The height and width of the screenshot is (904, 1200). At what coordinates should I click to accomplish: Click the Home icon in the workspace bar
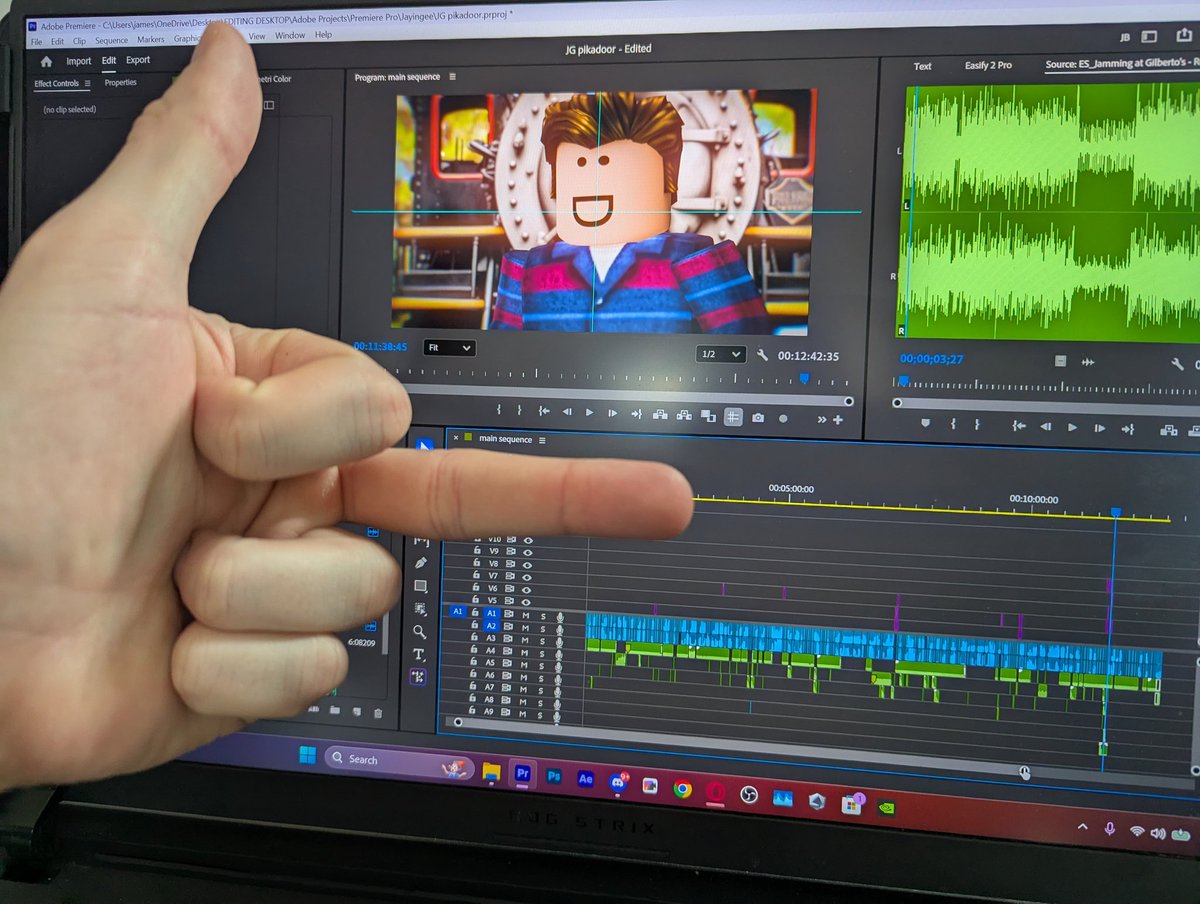46,61
